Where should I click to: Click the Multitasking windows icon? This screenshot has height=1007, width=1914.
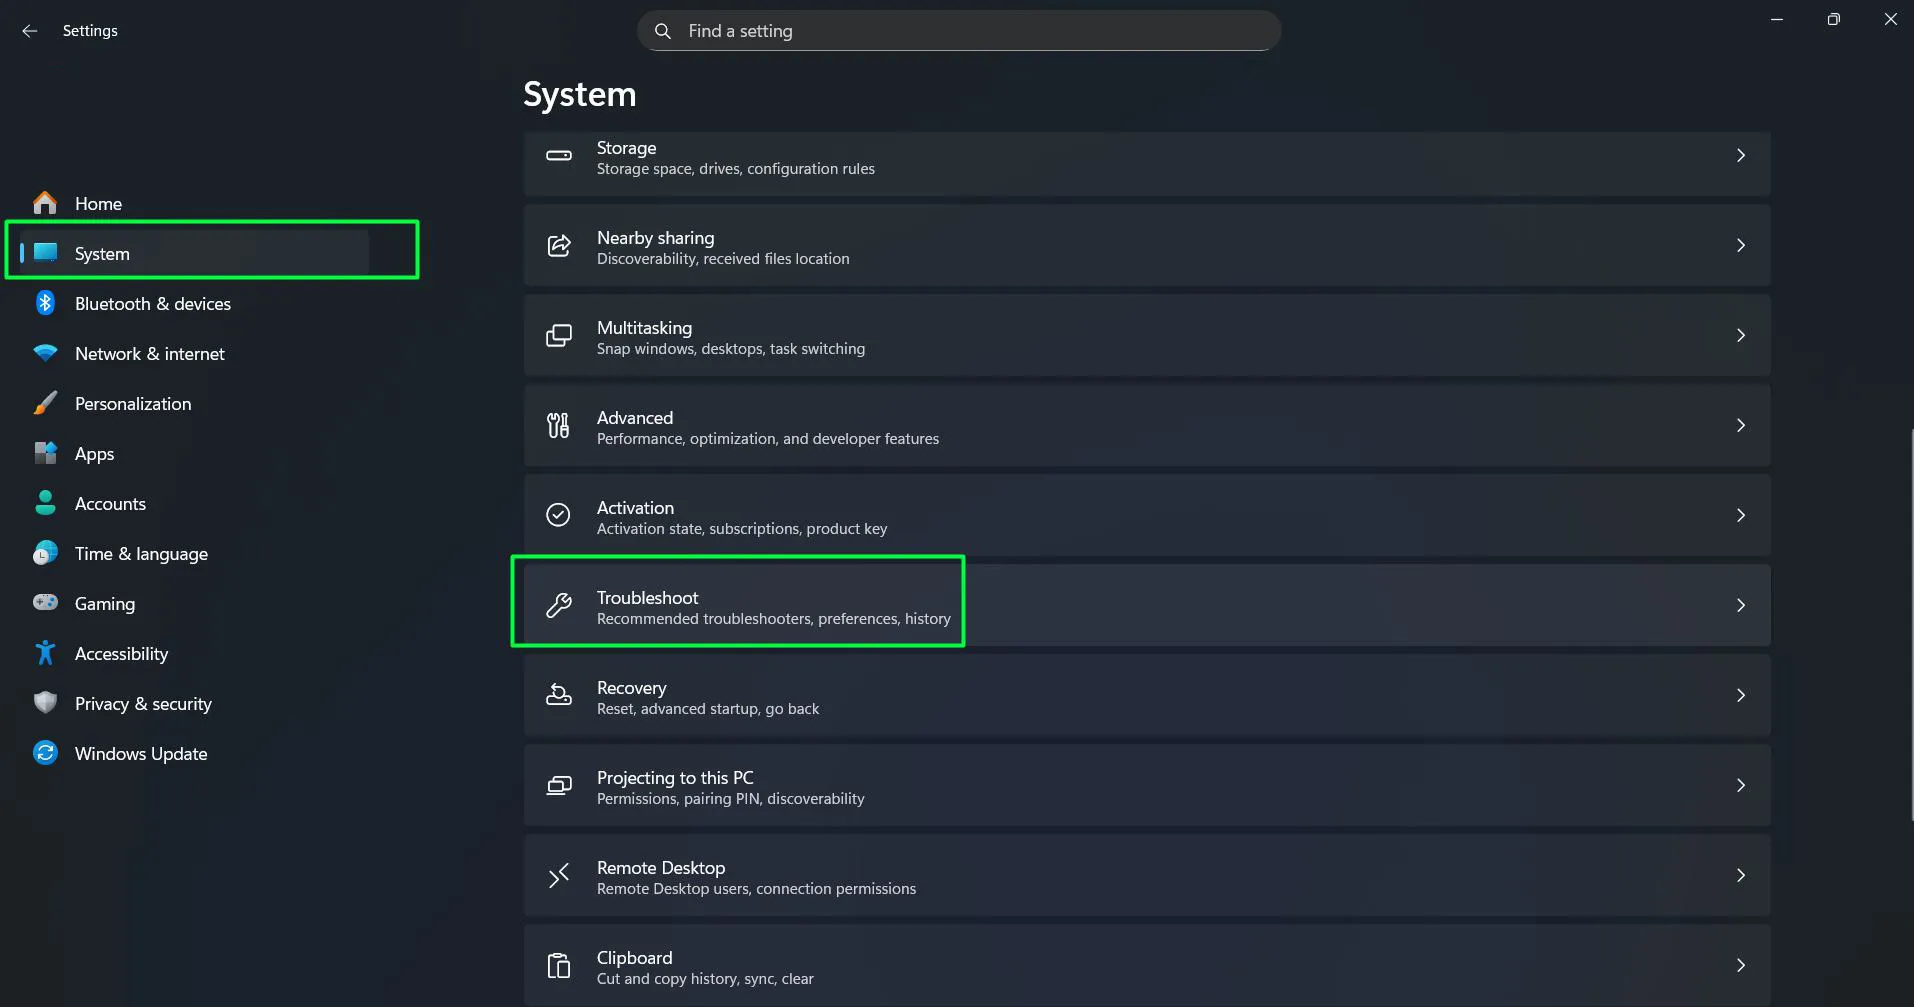click(558, 335)
